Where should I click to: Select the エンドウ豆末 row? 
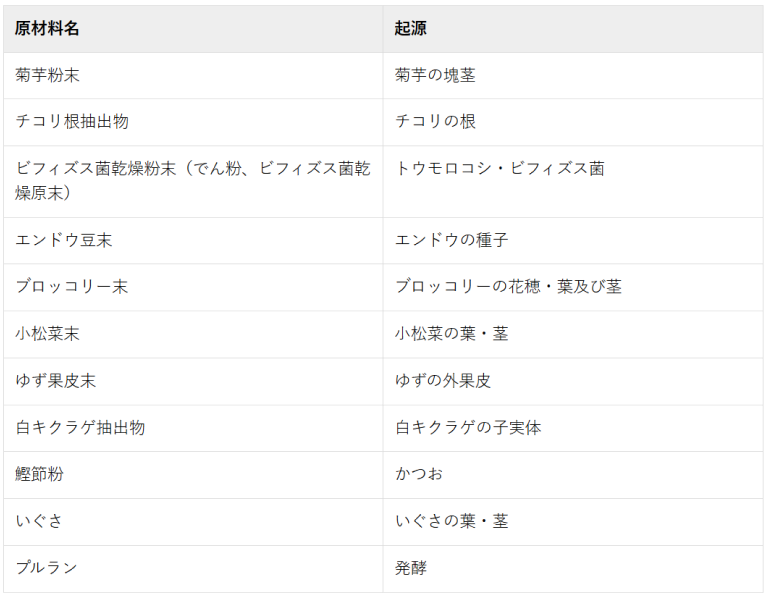coord(383,240)
